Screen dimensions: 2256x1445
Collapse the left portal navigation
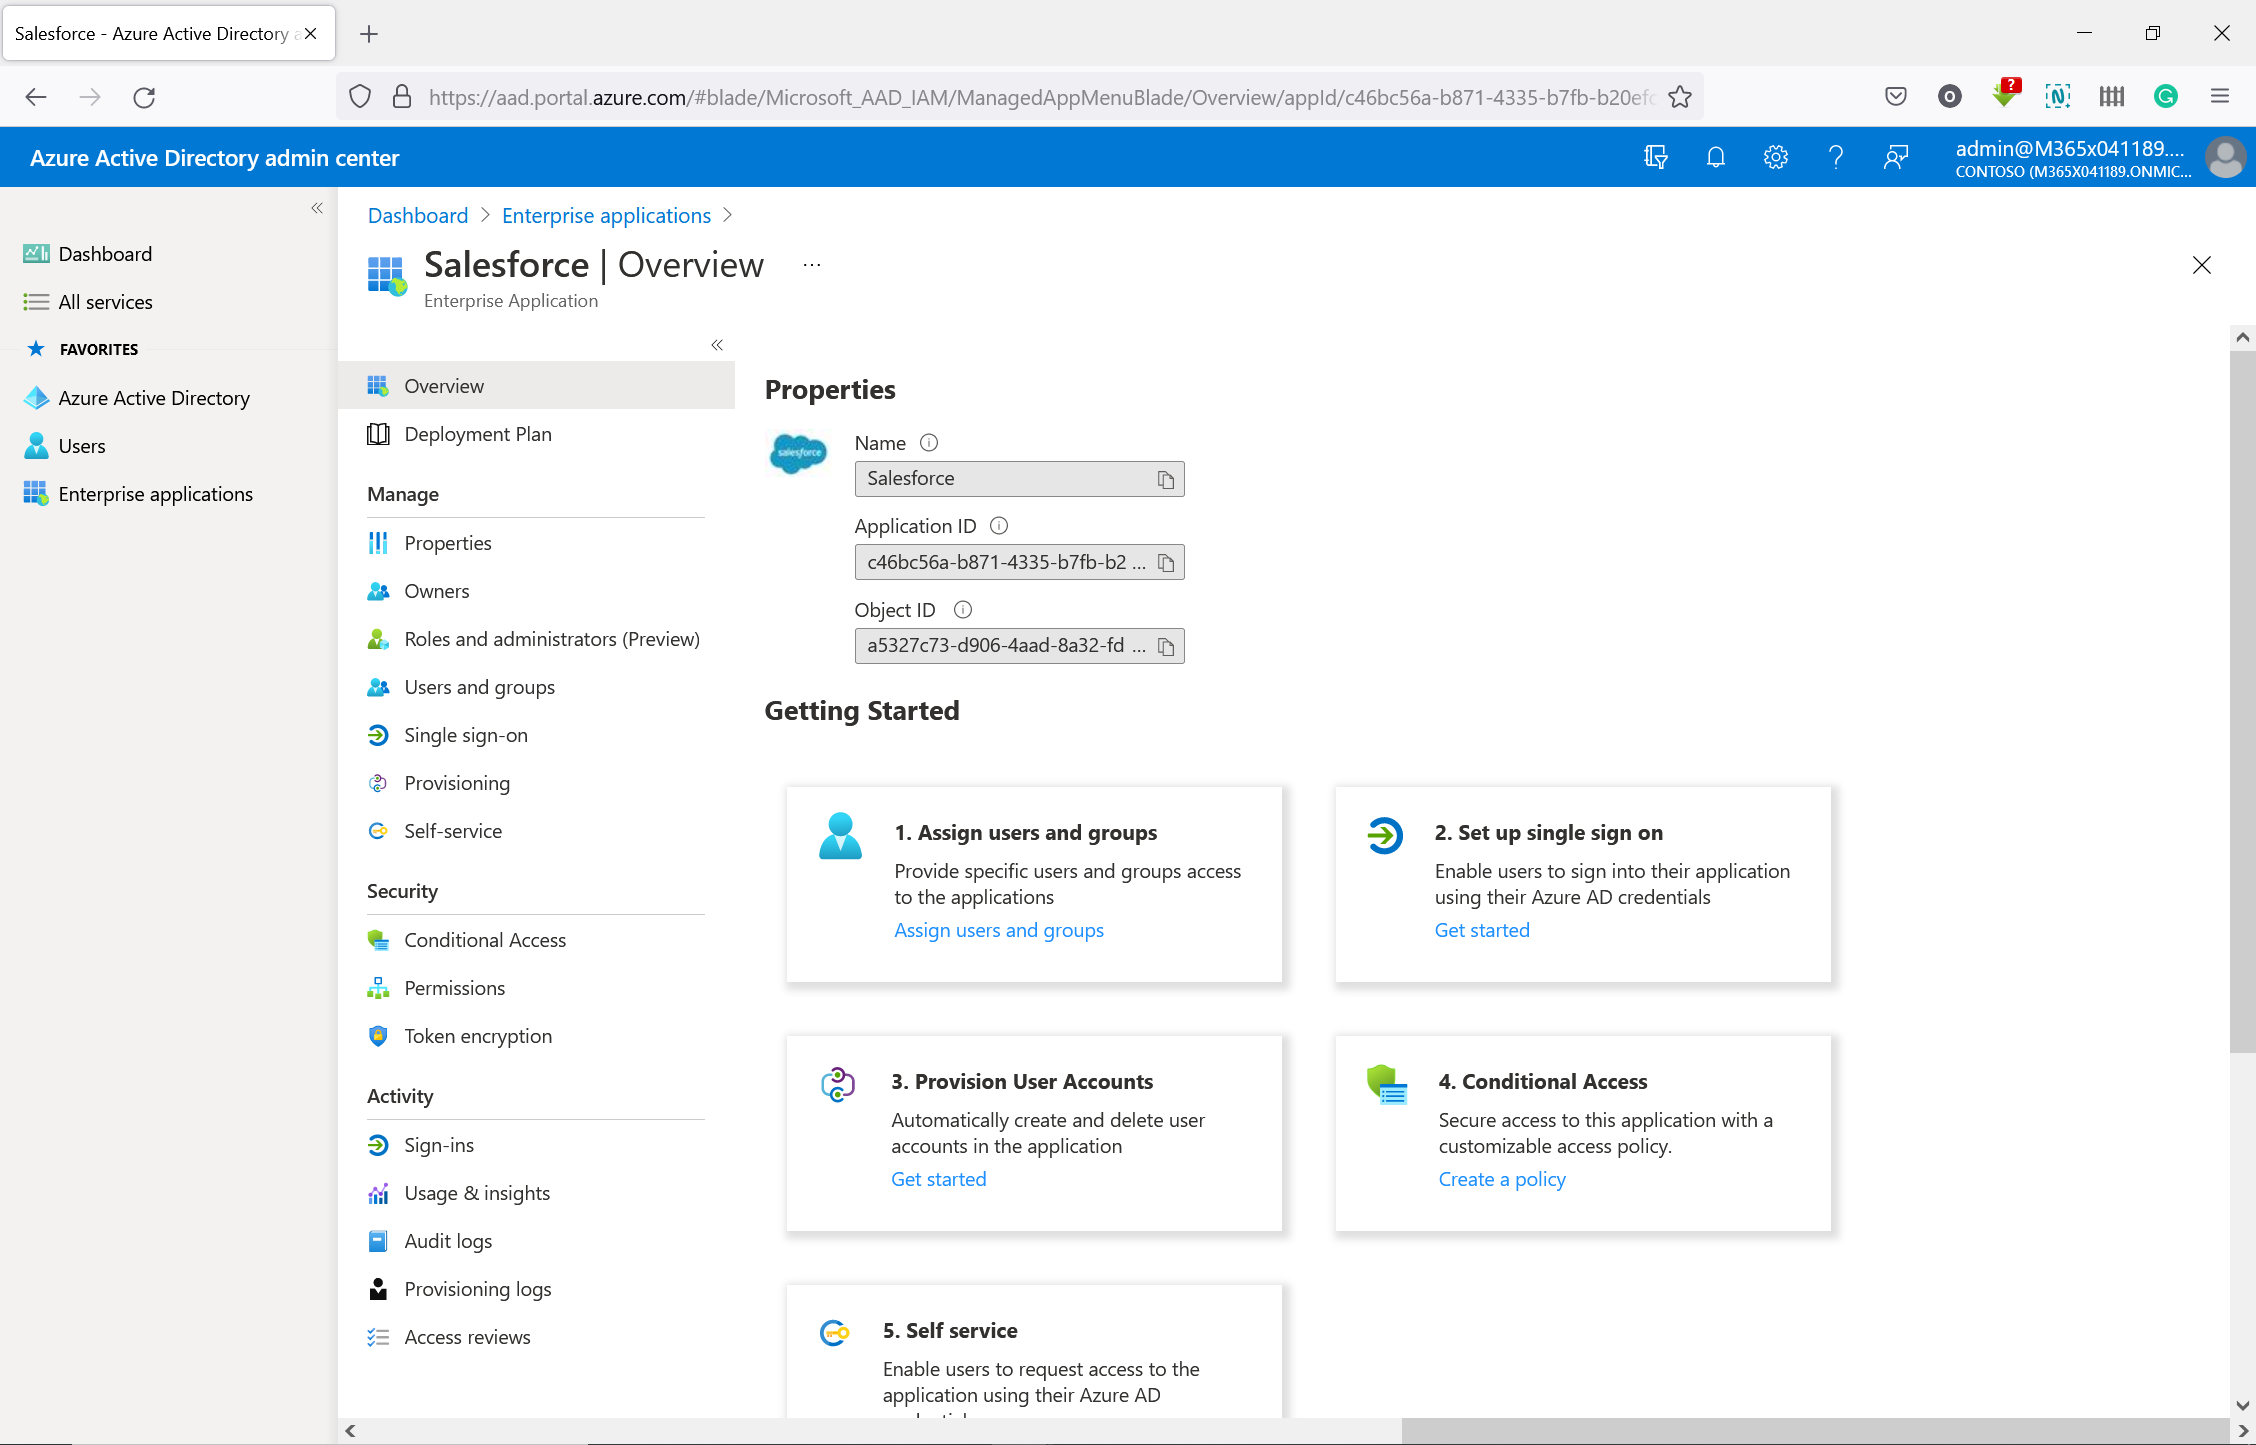tap(317, 208)
